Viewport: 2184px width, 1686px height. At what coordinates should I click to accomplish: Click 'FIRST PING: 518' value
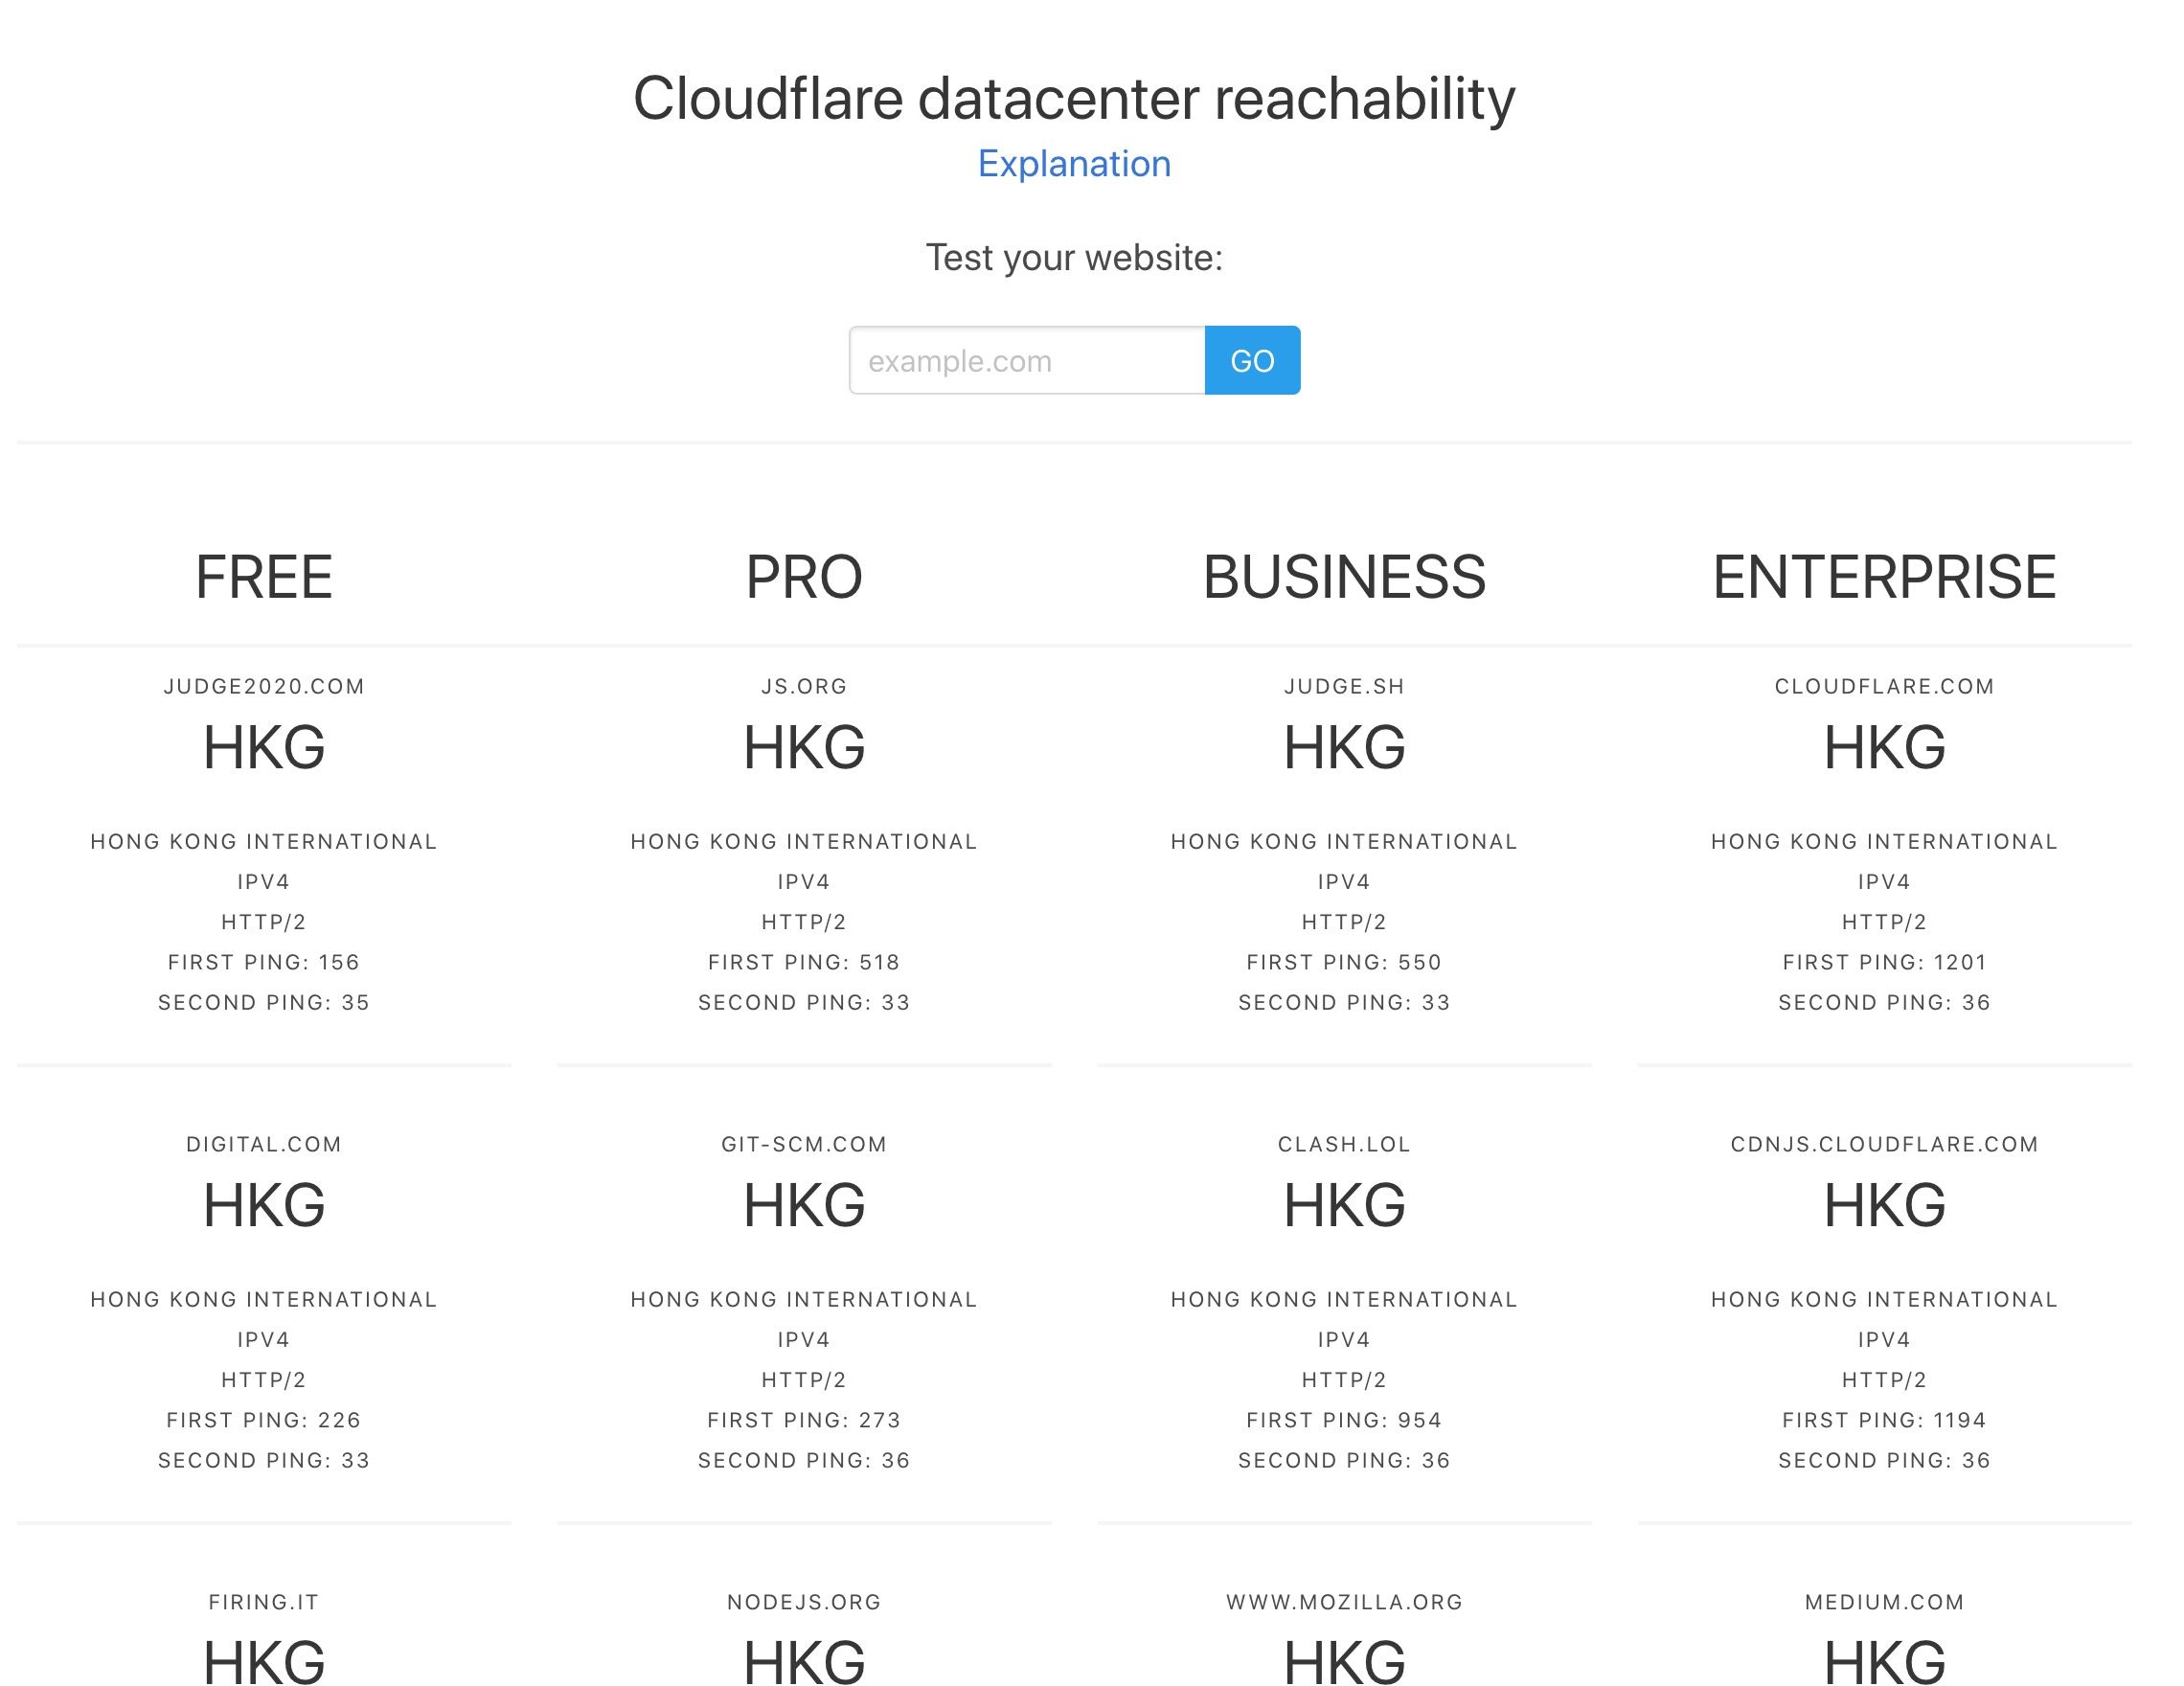pos(804,962)
